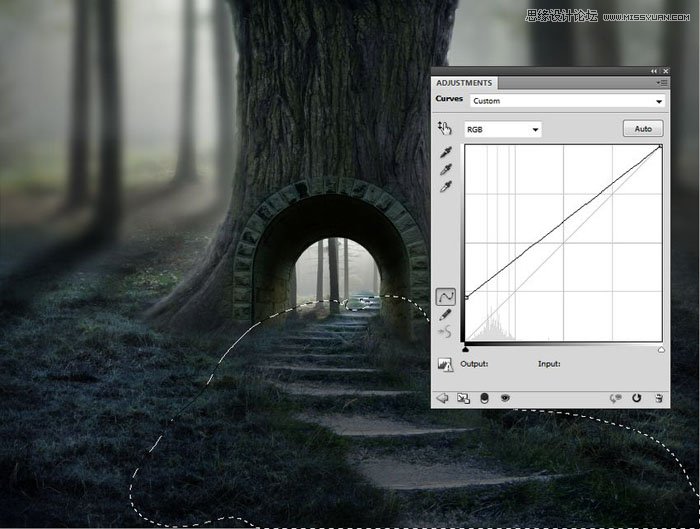Click the black point input slider
700x529 pixels.
click(466, 349)
